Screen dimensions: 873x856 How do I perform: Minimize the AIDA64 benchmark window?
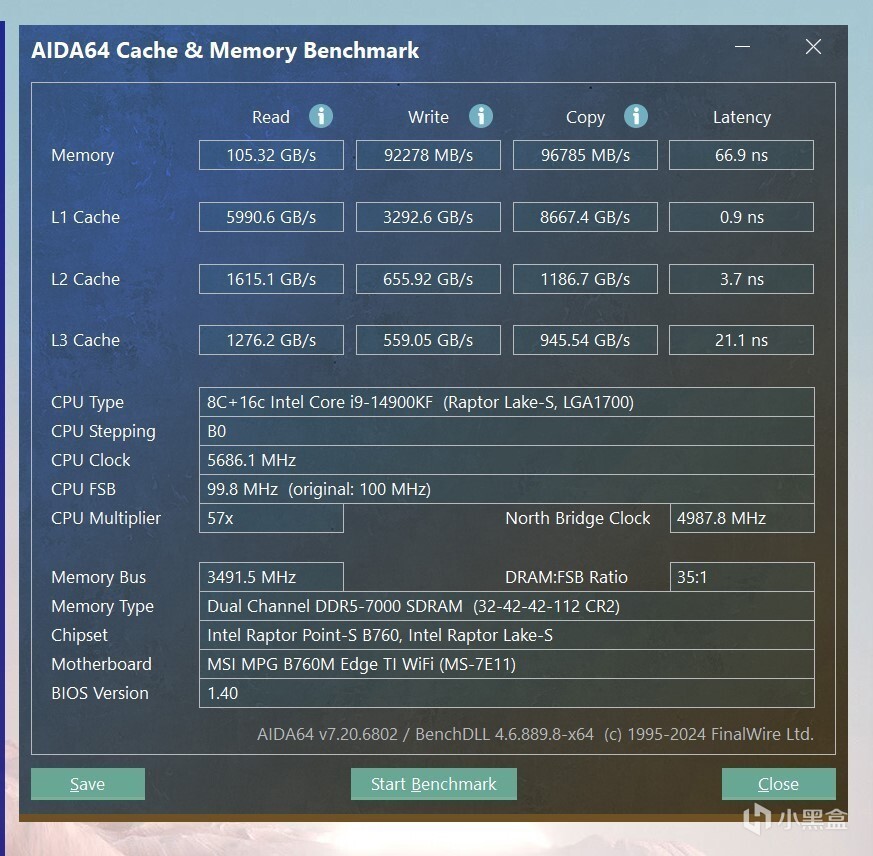pos(742,47)
